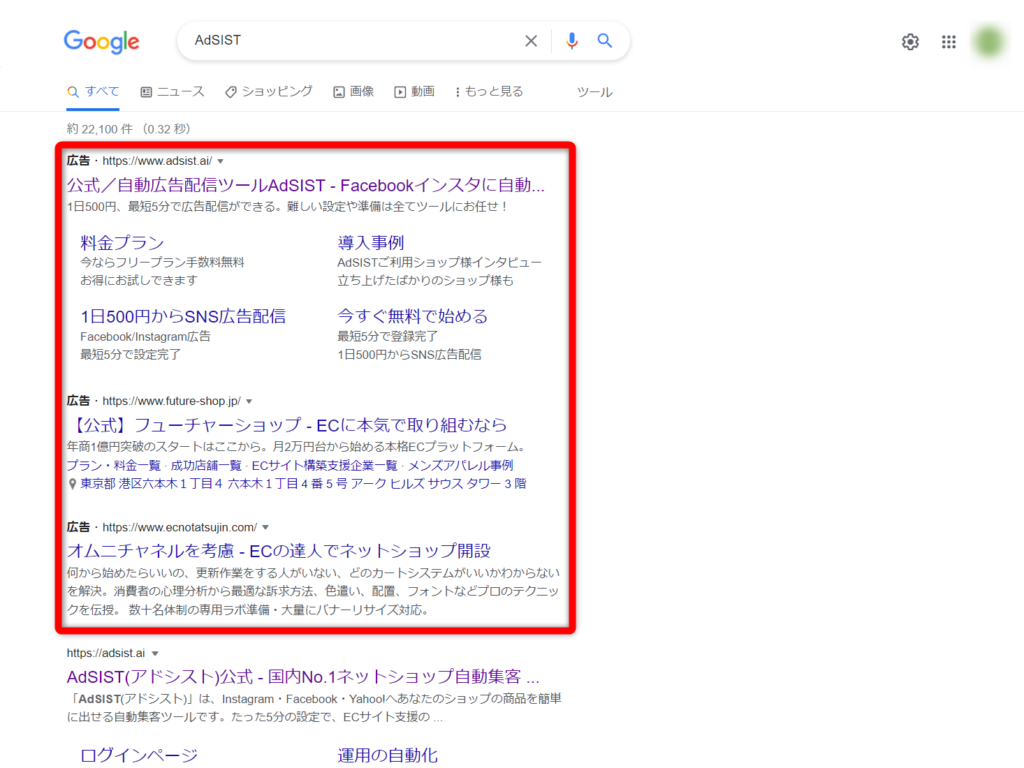Follow the メンズアパレル事例 link
This screenshot has height=768, width=1024.
460,466
